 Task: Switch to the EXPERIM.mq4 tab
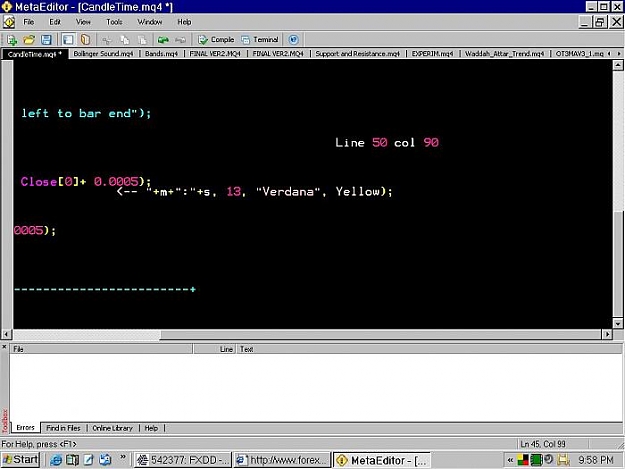point(432,53)
